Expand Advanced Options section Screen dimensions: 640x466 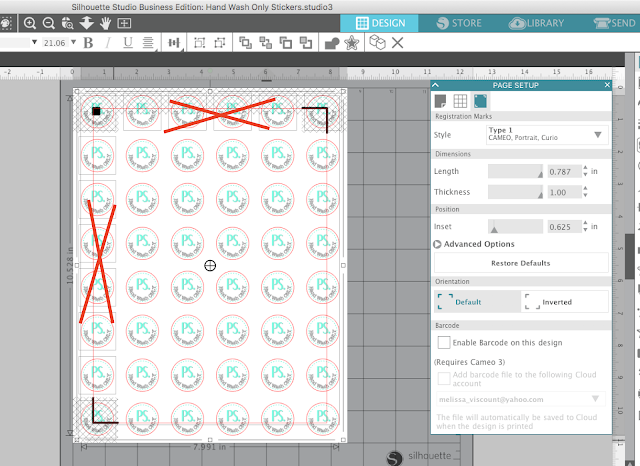click(474, 244)
